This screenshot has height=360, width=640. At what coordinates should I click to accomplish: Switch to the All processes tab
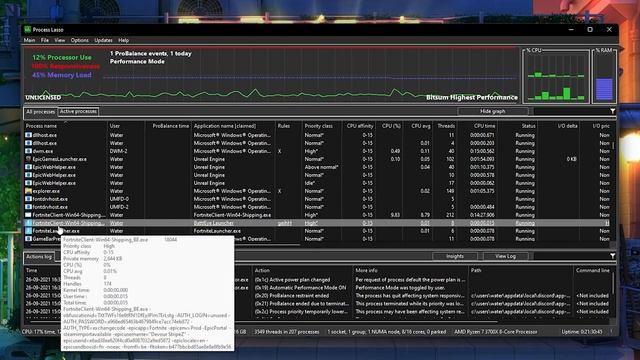point(40,111)
